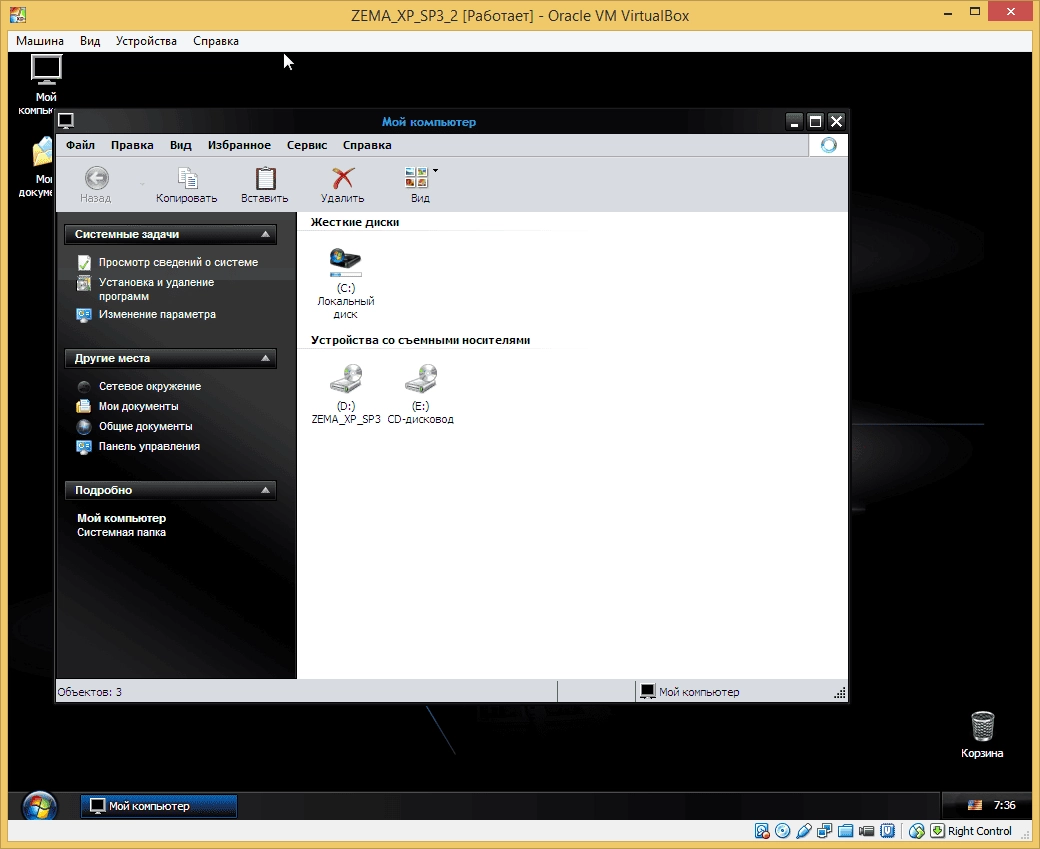This screenshot has width=1040, height=849.
Task: Open VirtualBox Вид menu
Action: tap(90, 41)
